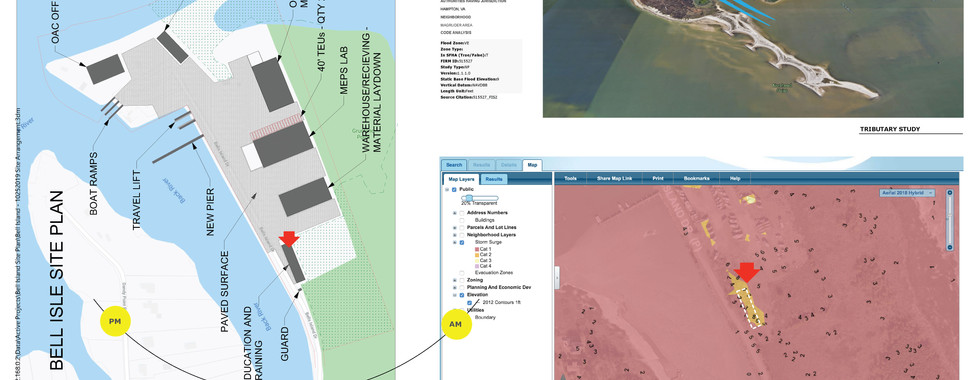980x380 pixels.
Task: Uncheck the Elevation layer checkbox
Action: [462, 295]
